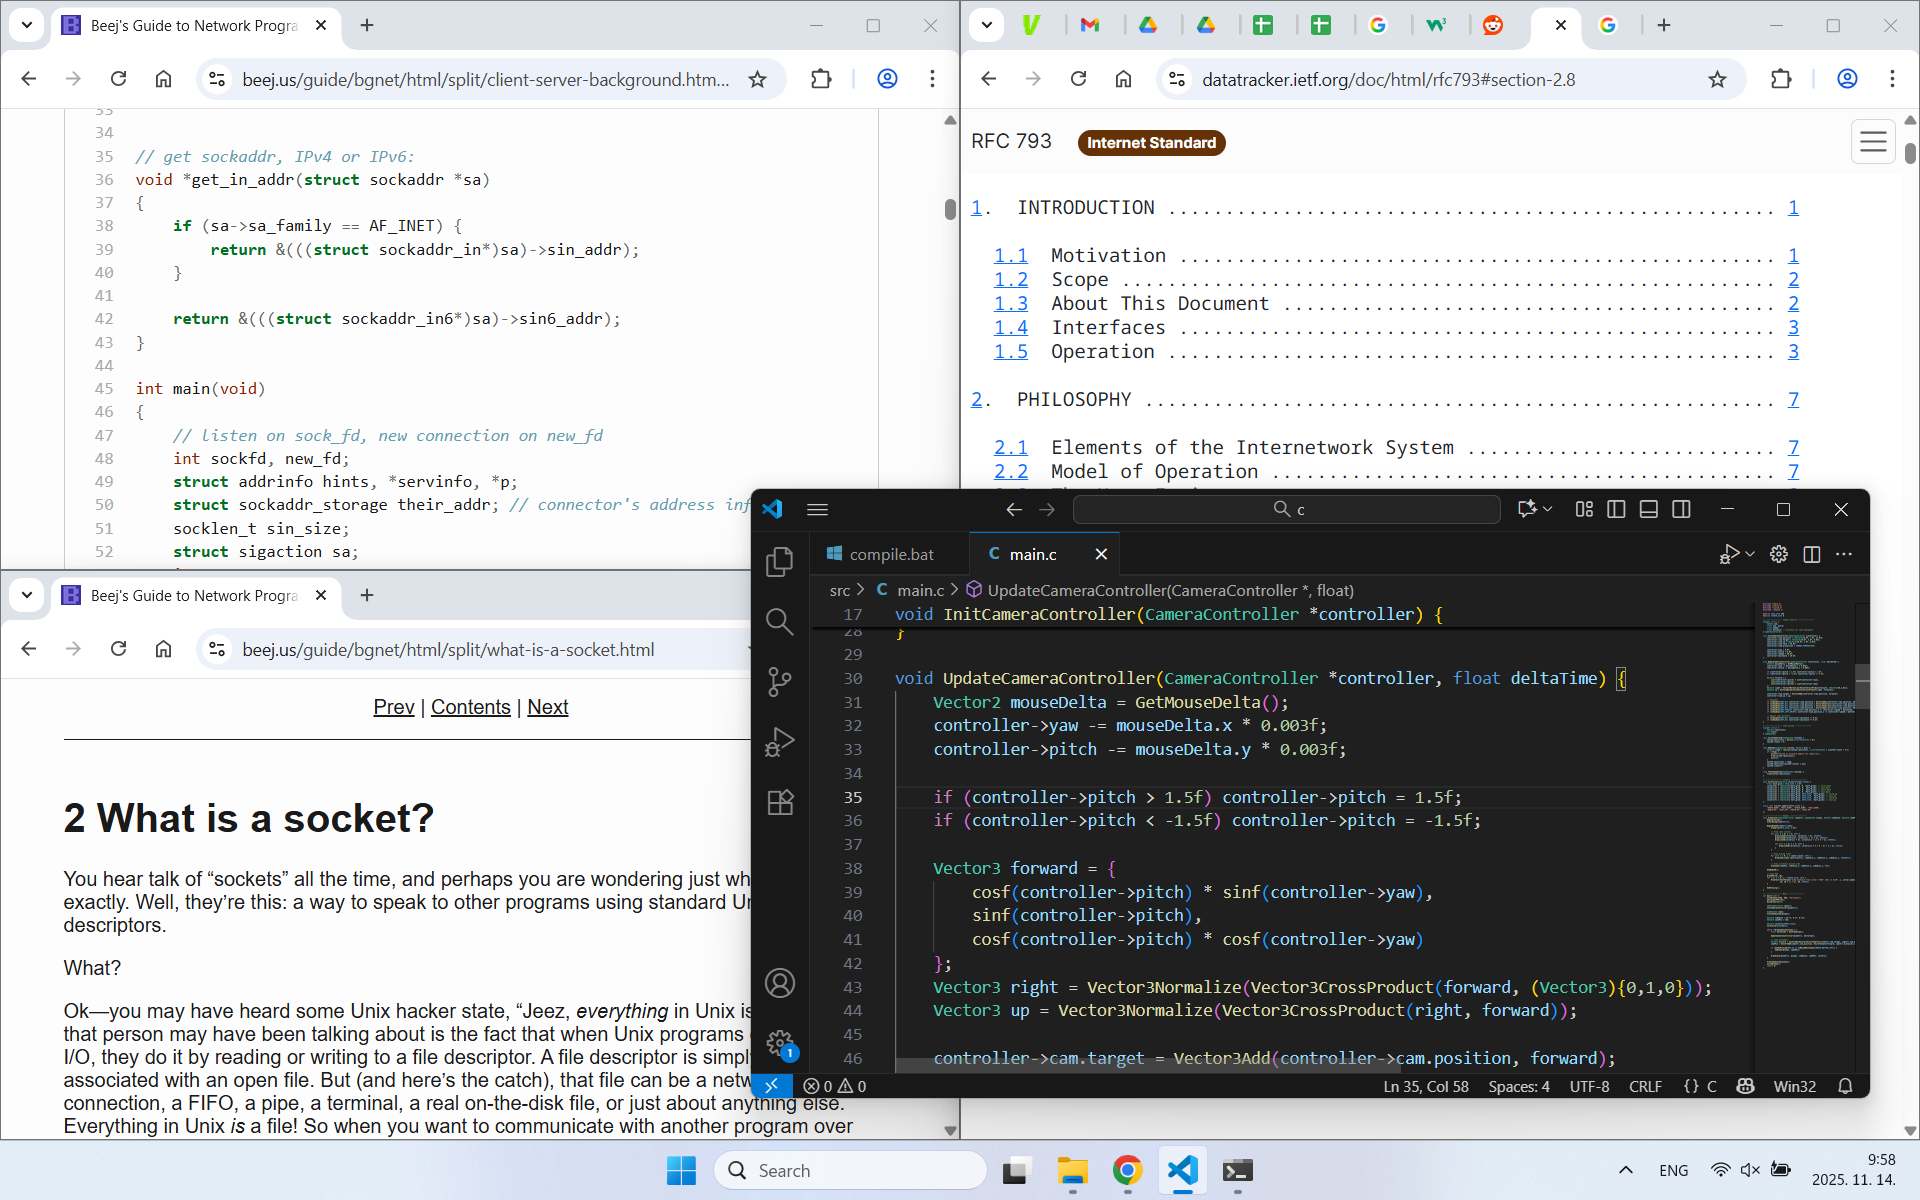The width and height of the screenshot is (1920, 1200).
Task: Open the Run and Debug view
Action: (x=779, y=742)
